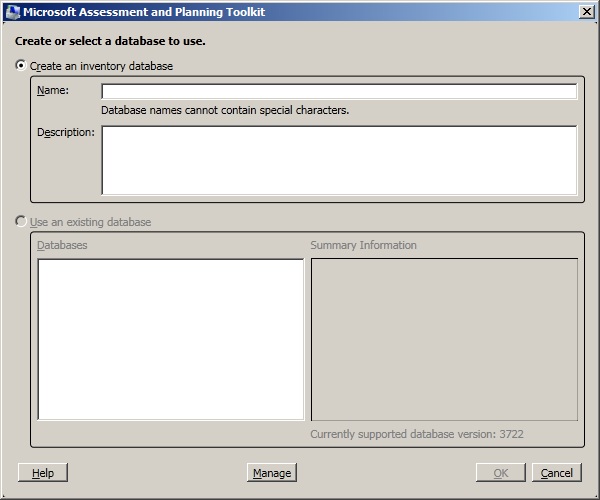The width and height of the screenshot is (600, 500).
Task: Click the supported database version 3722 text
Action: (x=416, y=434)
